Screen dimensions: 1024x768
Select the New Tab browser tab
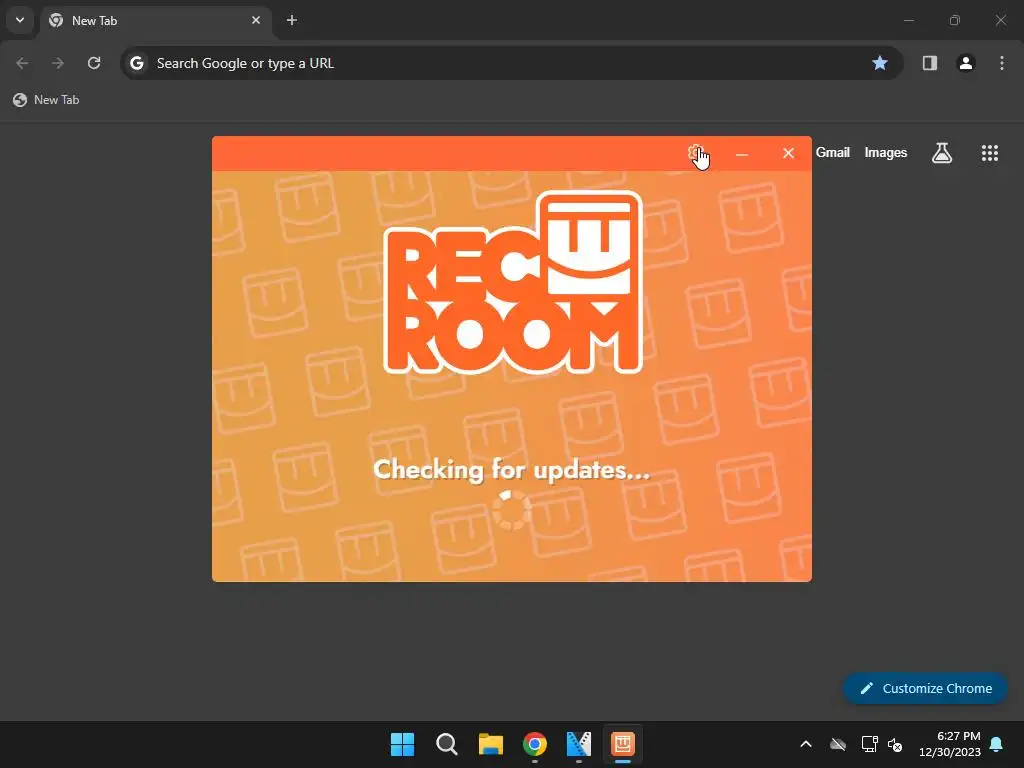tap(156, 20)
